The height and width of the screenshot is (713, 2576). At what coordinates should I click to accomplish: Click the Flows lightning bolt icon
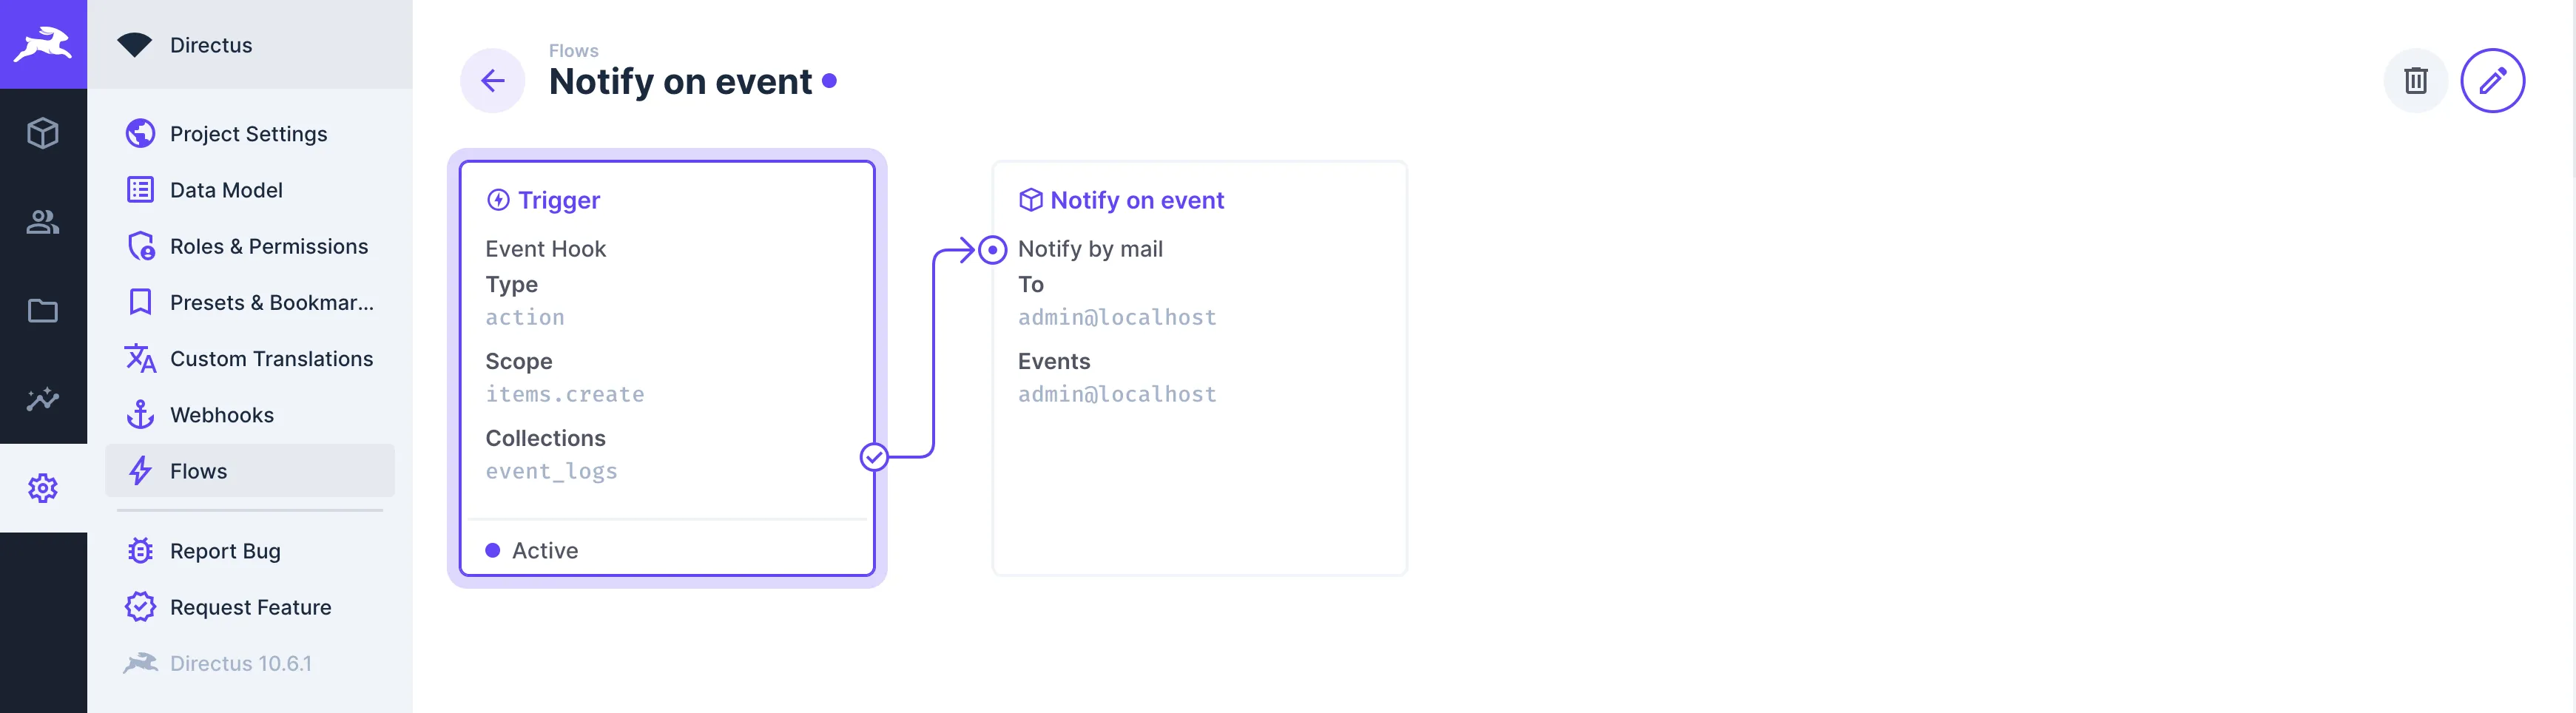[141, 470]
